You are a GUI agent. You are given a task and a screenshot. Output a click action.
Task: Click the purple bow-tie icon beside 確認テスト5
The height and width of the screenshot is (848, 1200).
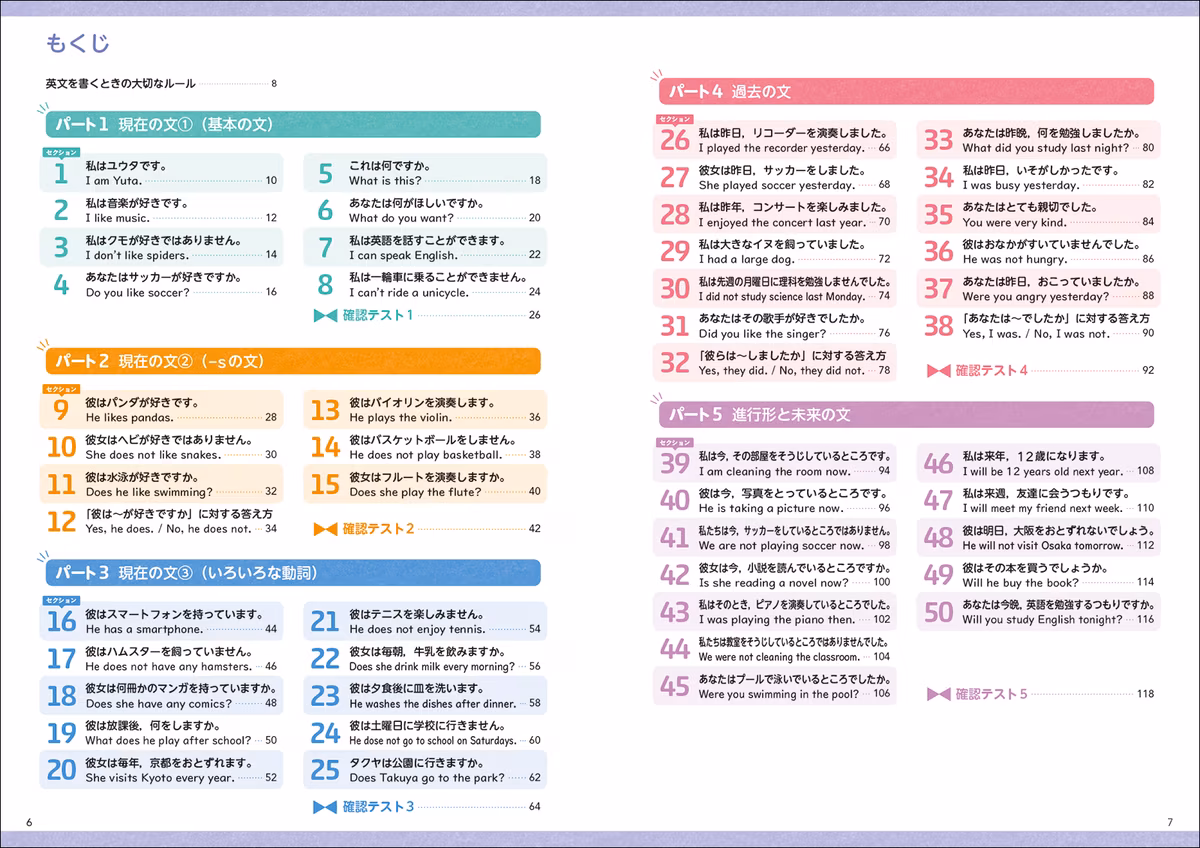click(x=938, y=694)
